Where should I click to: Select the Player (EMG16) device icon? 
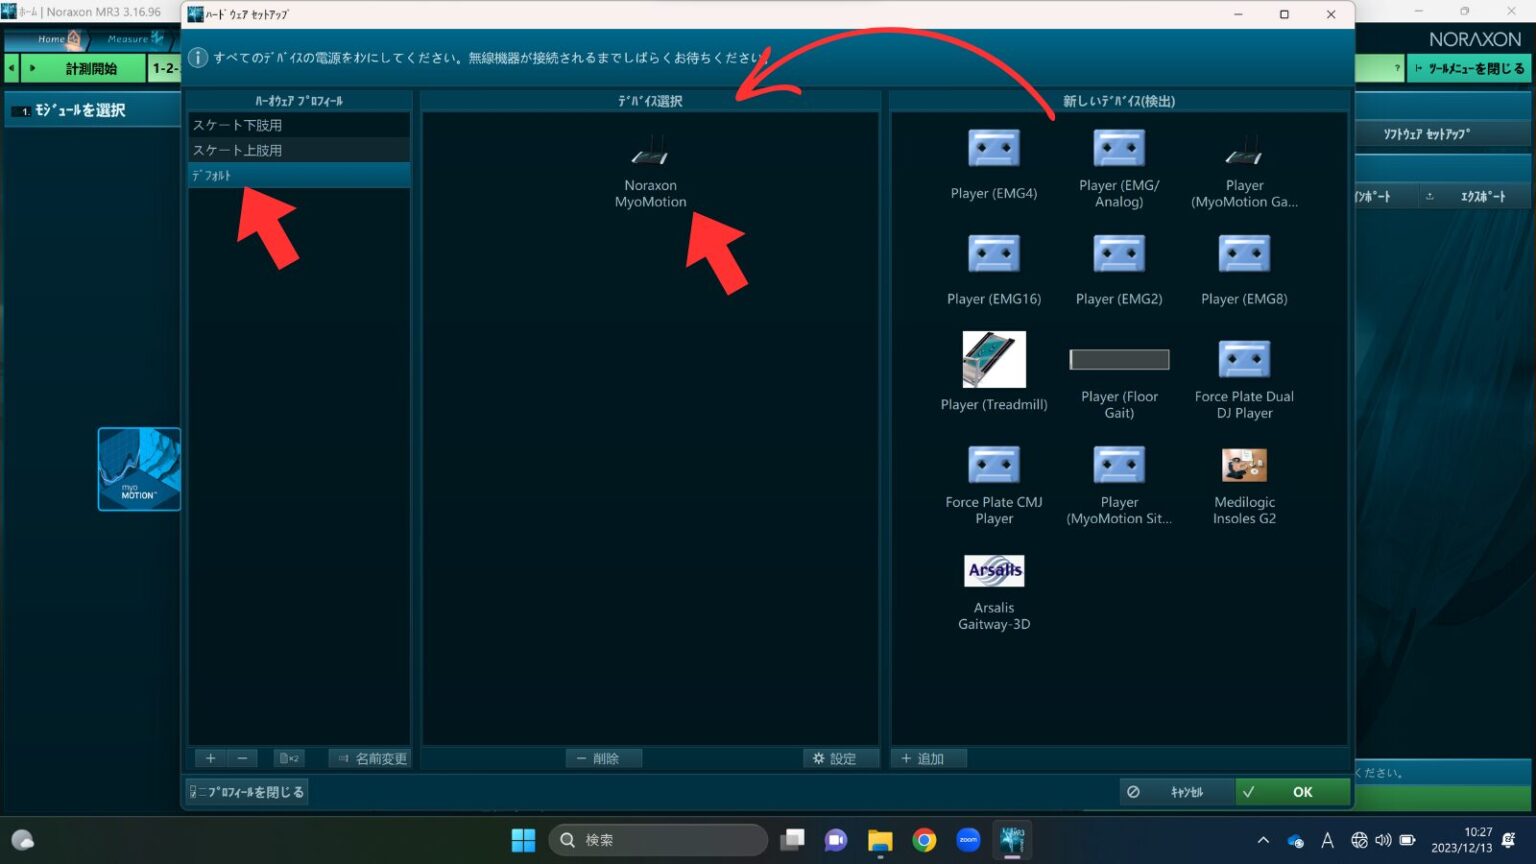[x=994, y=253]
